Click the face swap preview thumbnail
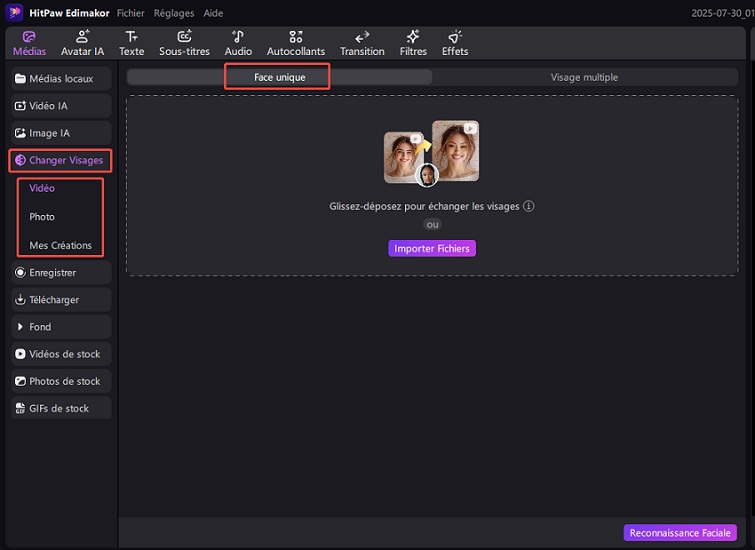This screenshot has height=550, width=755. [x=431, y=153]
